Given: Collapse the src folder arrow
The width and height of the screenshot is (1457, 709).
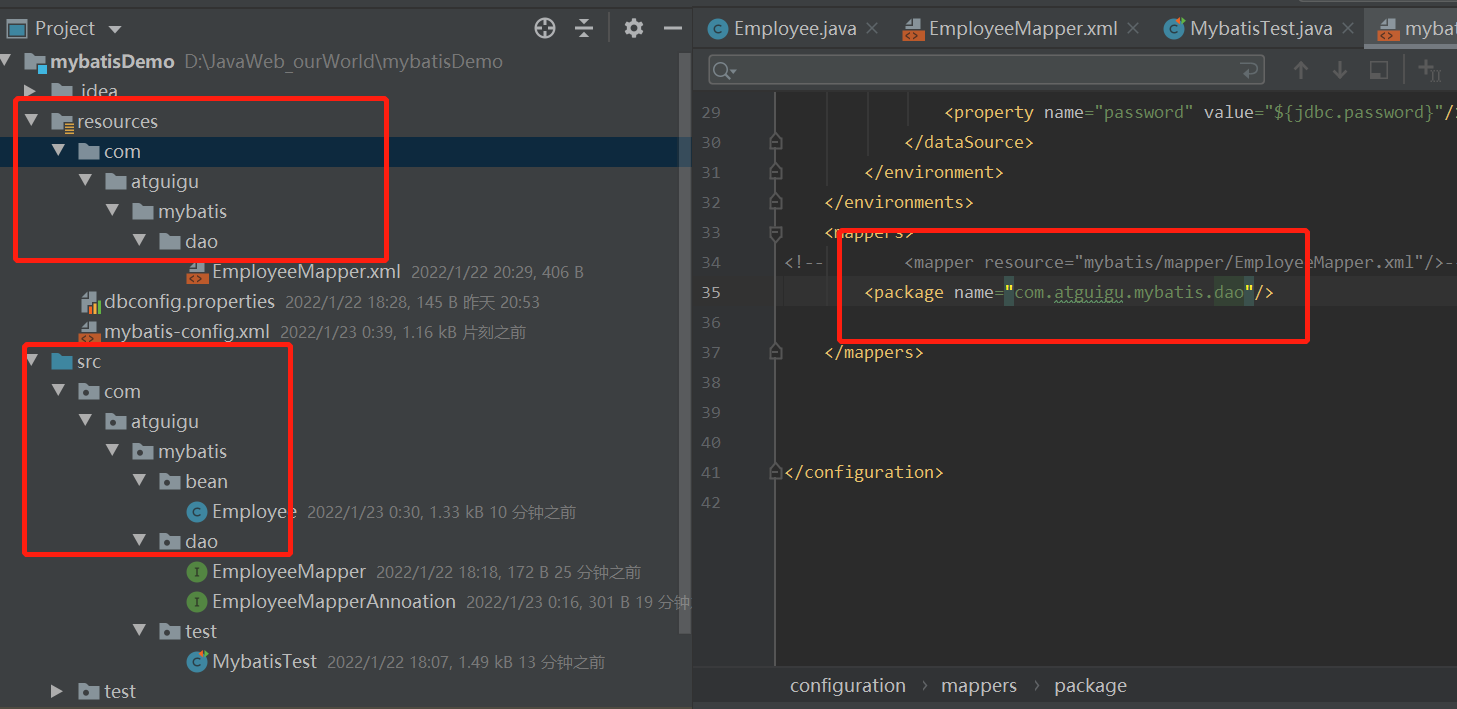Looking at the screenshot, I should pos(31,361).
